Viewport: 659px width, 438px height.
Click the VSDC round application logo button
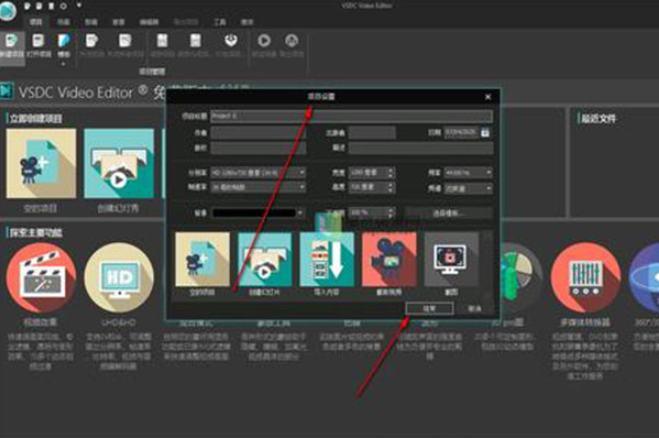pyautogui.click(x=7, y=10)
